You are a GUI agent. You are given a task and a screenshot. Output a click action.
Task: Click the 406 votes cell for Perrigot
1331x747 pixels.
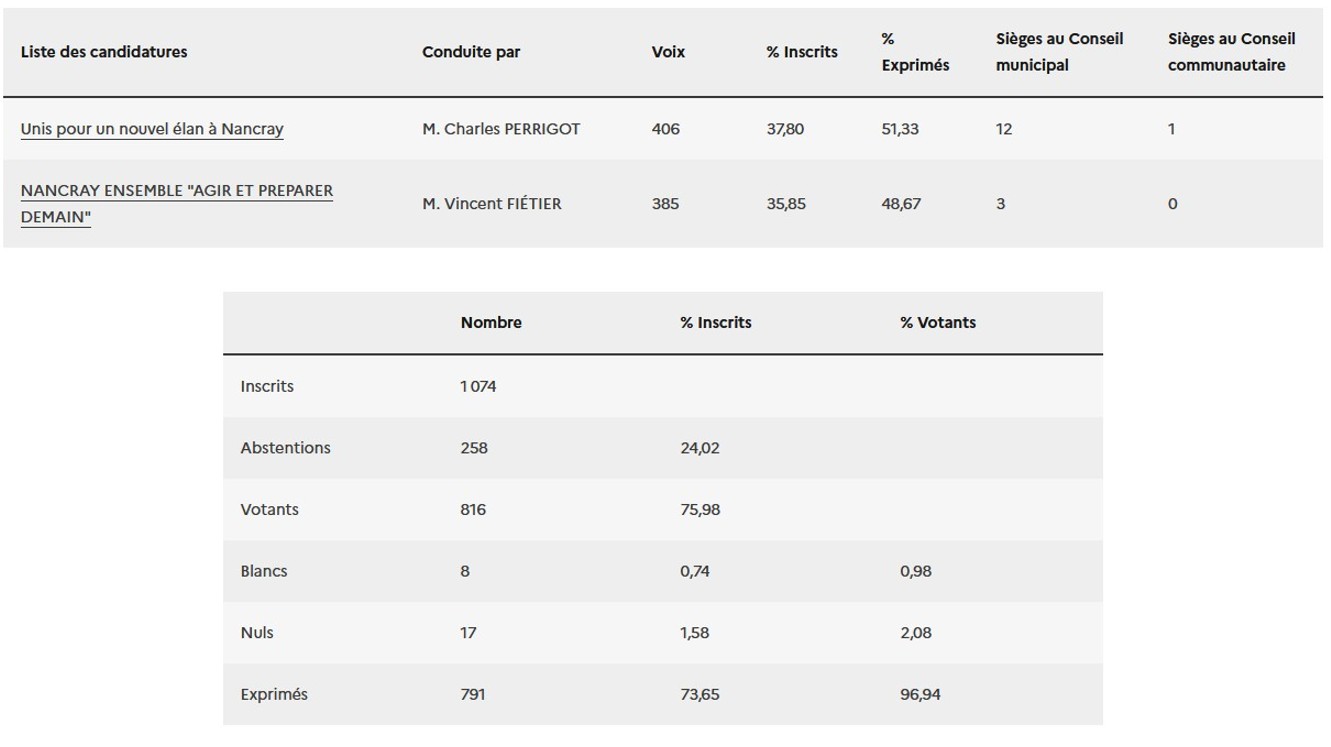click(665, 129)
